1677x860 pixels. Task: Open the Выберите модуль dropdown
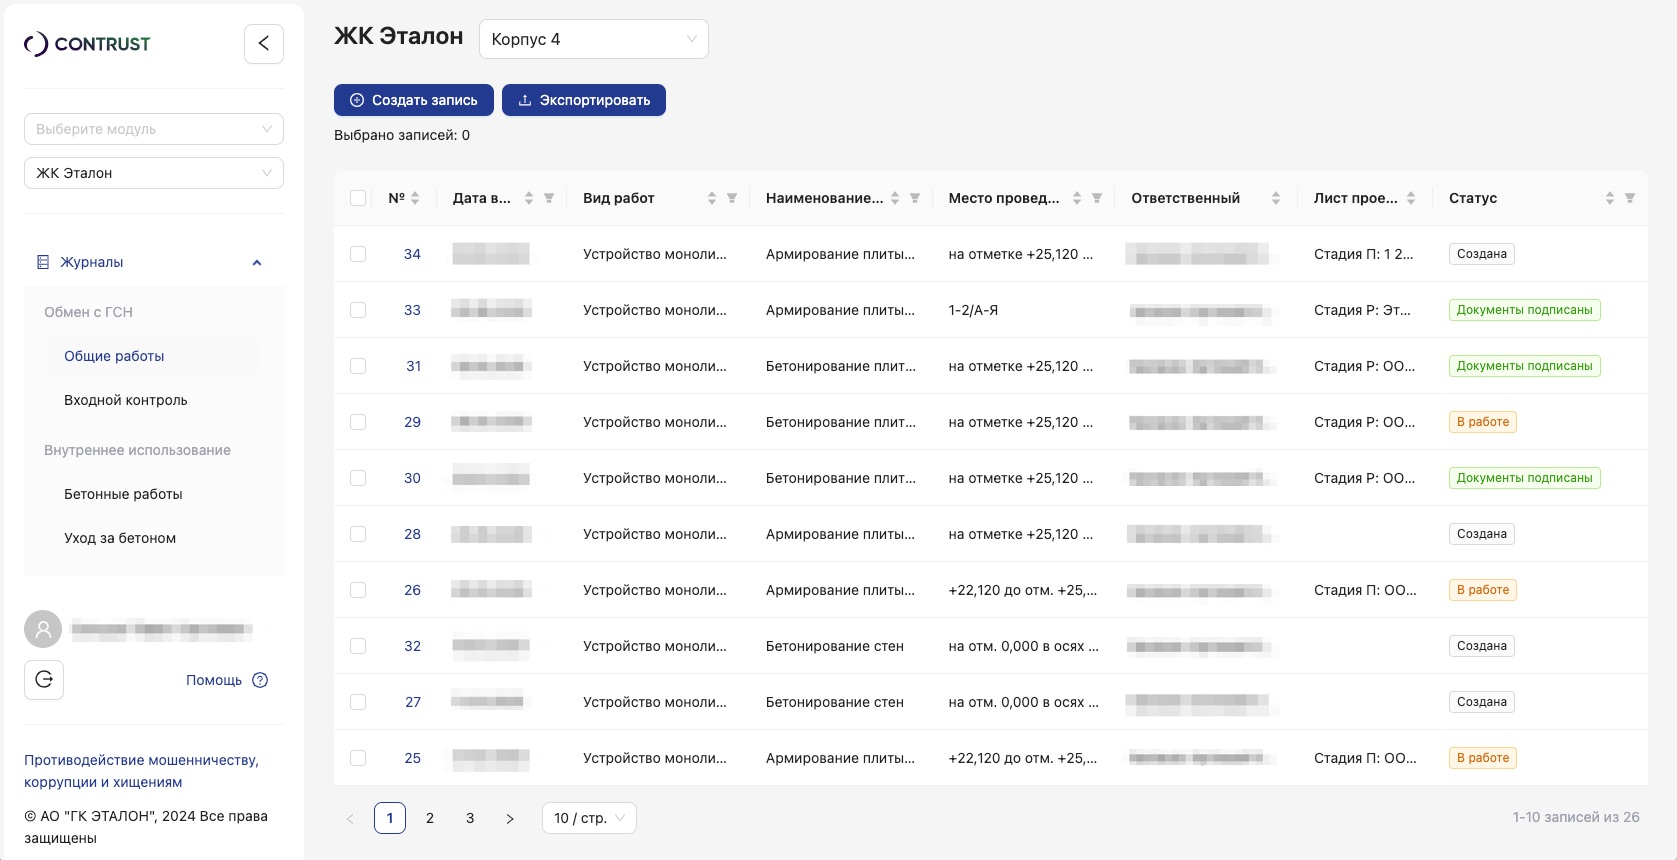[x=154, y=129]
